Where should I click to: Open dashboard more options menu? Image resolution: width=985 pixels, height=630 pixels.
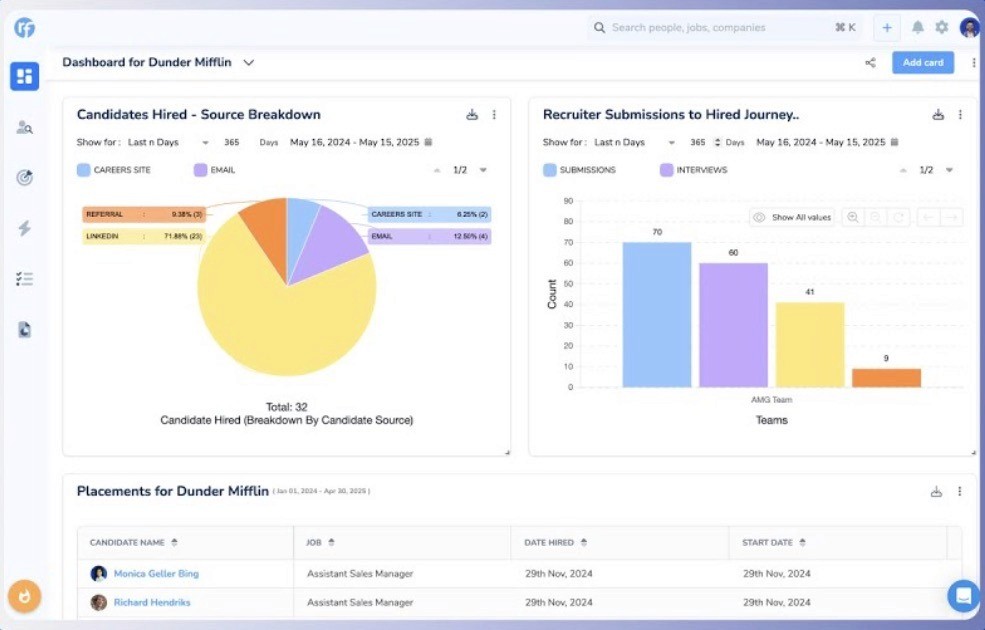tap(974, 63)
